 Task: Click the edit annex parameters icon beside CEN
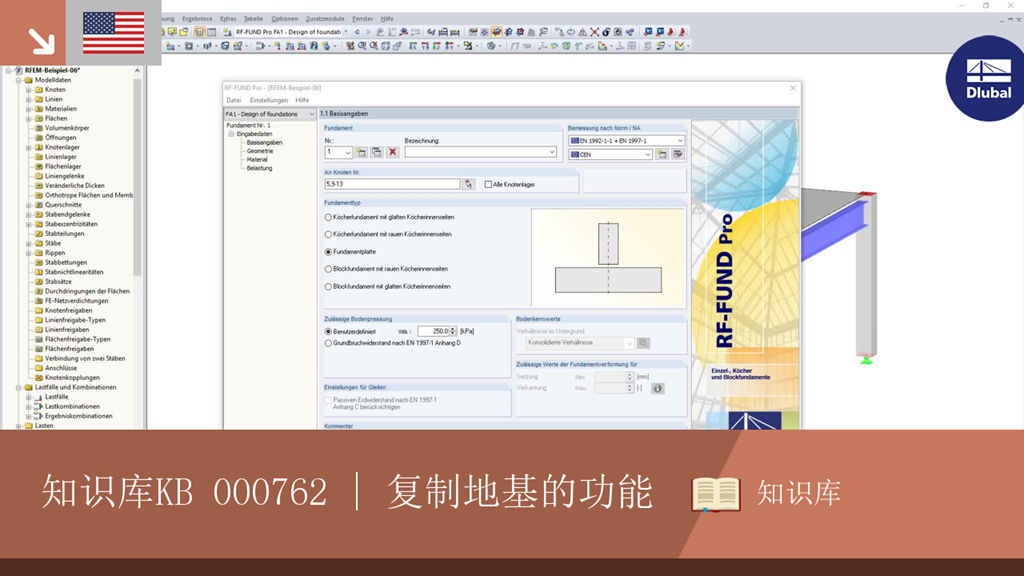(x=678, y=154)
